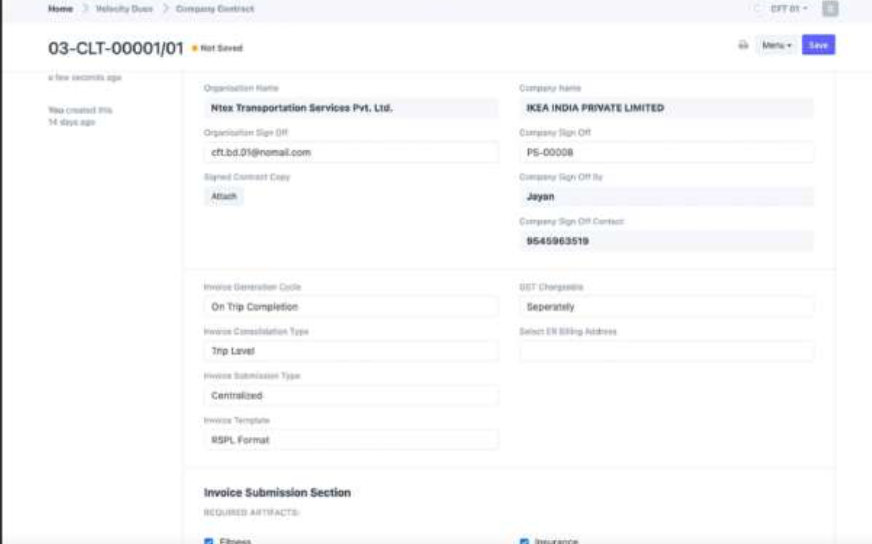The width and height of the screenshot is (872, 544).
Task: Open the Company Contract breadcrumb link
Action: coord(215,9)
